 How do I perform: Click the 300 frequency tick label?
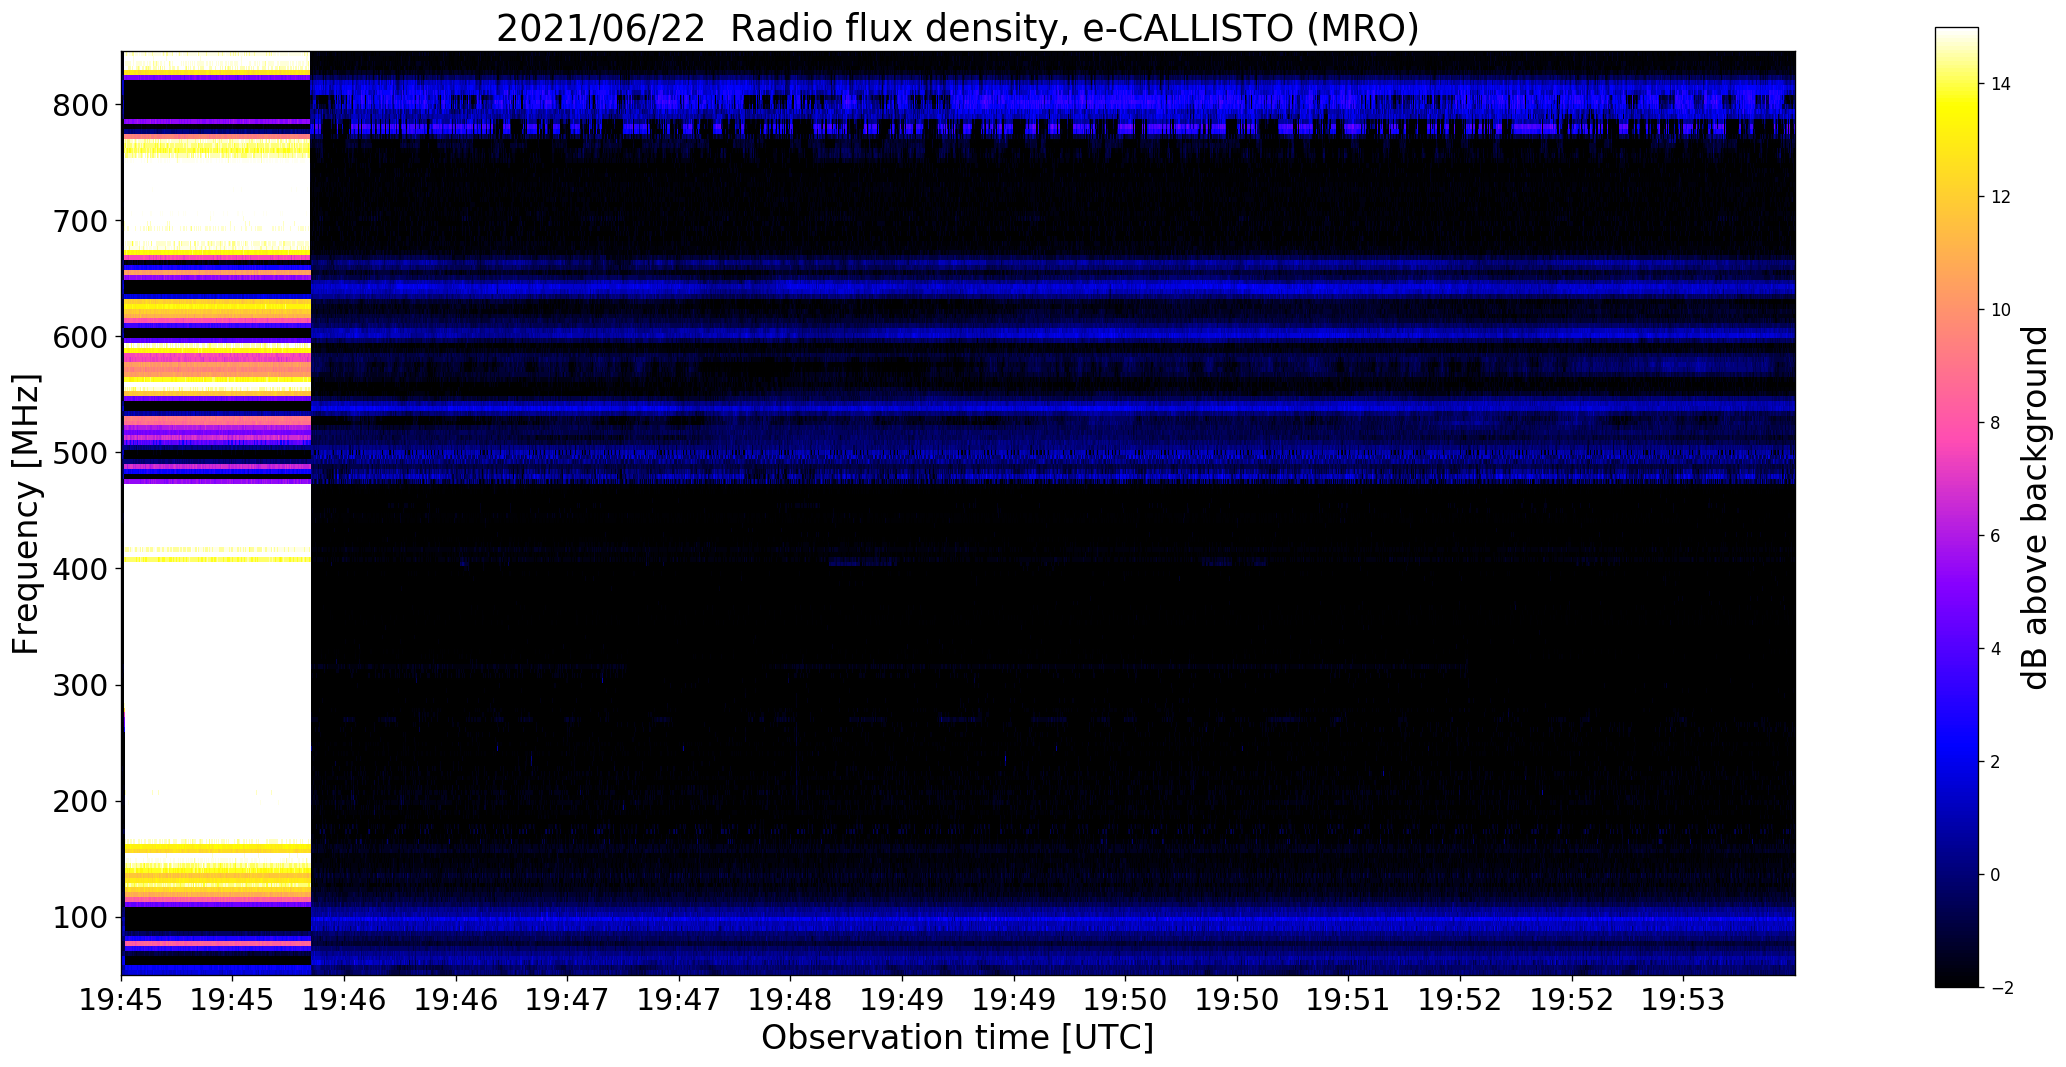coord(80,685)
